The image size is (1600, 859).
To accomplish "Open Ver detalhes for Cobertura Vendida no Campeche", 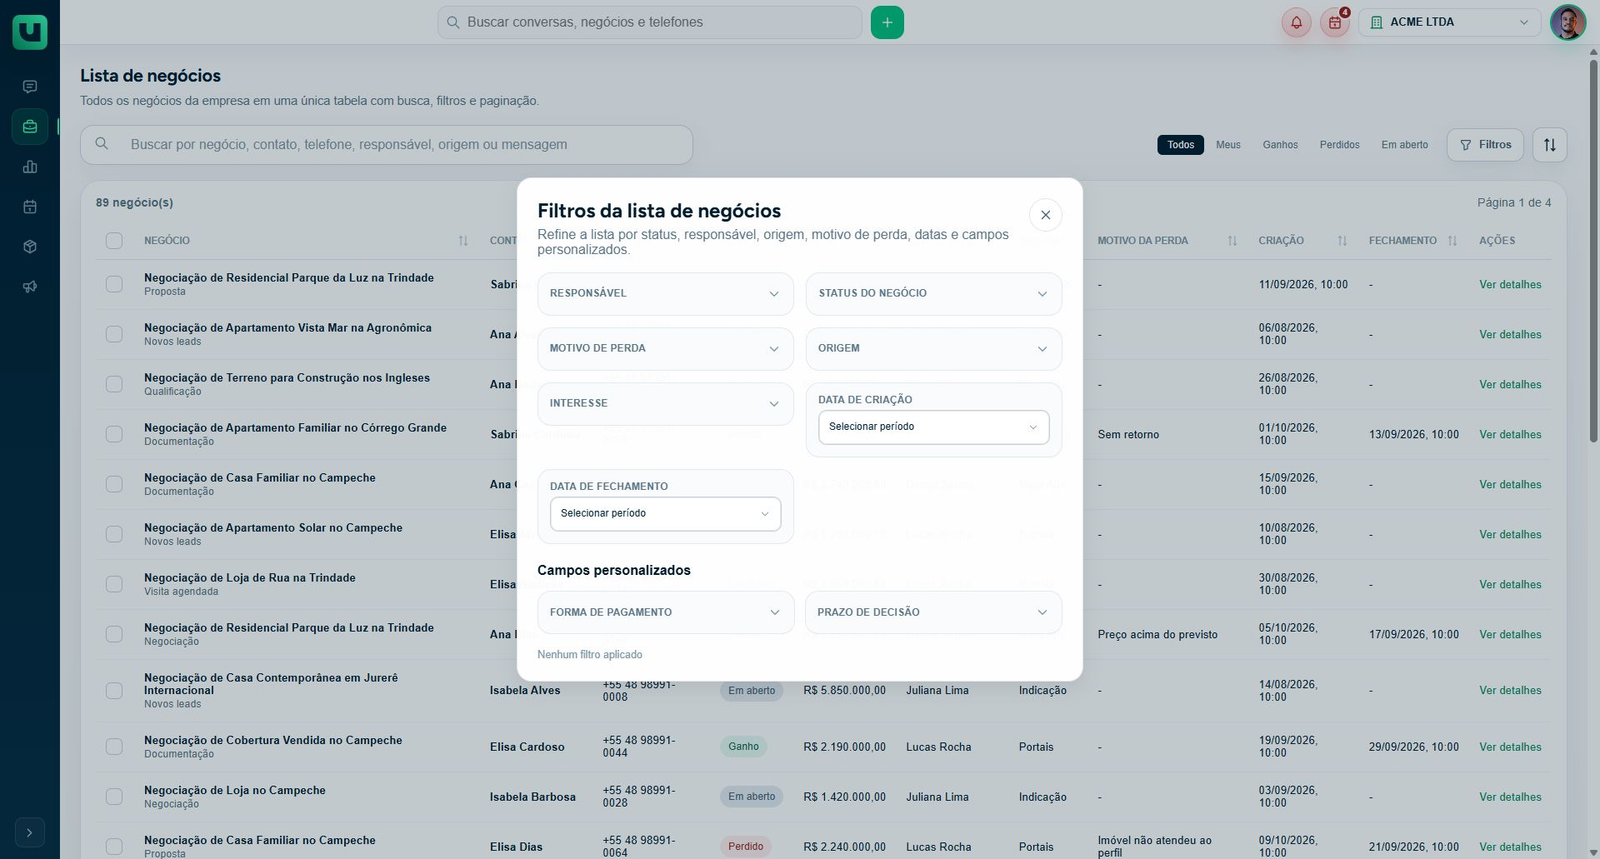I will click(x=1510, y=747).
